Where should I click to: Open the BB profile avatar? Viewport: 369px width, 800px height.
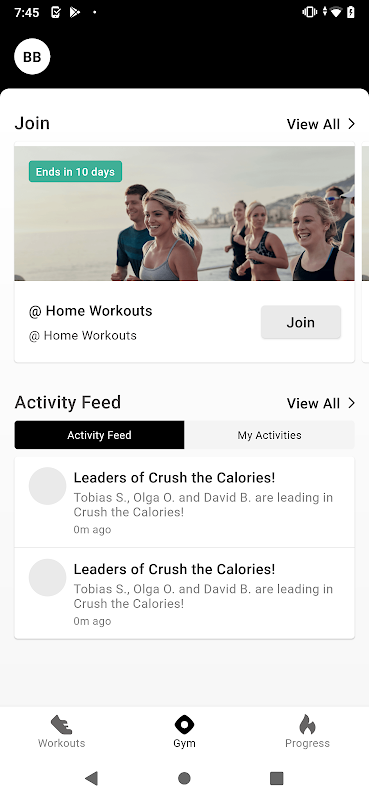[32, 57]
